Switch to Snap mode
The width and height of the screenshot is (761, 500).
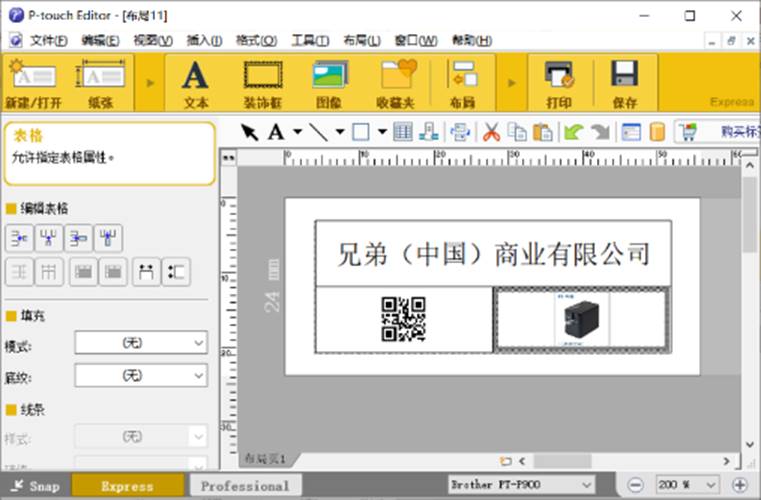click(x=35, y=485)
